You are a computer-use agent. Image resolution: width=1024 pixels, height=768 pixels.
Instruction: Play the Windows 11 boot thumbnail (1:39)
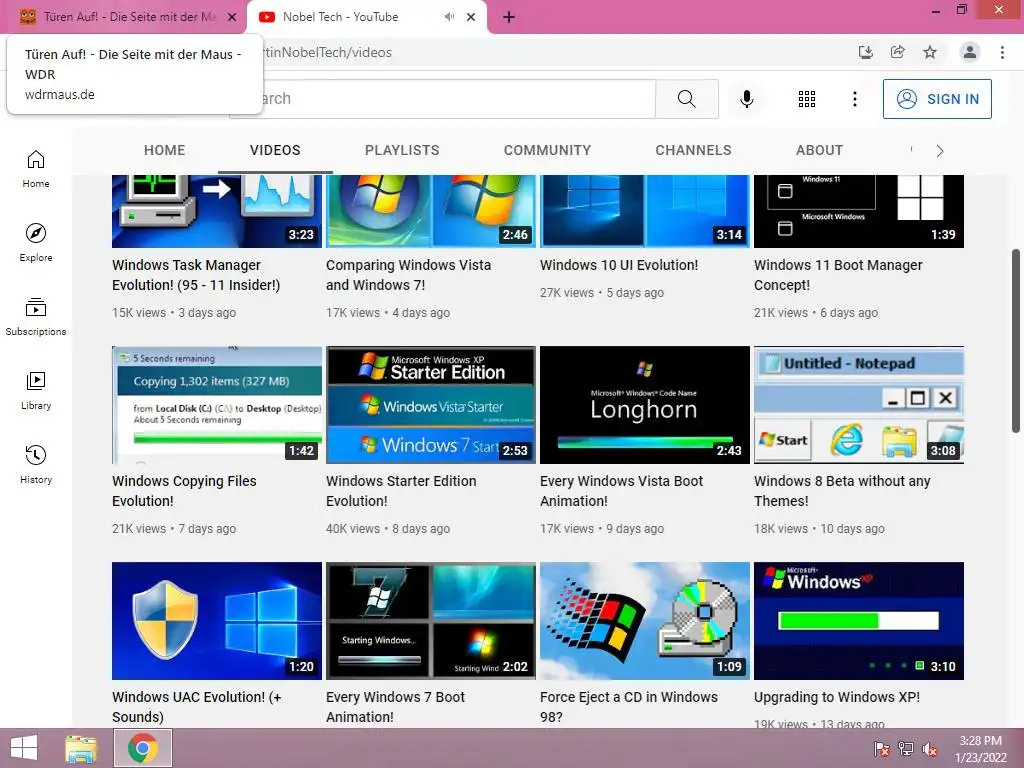point(859,211)
